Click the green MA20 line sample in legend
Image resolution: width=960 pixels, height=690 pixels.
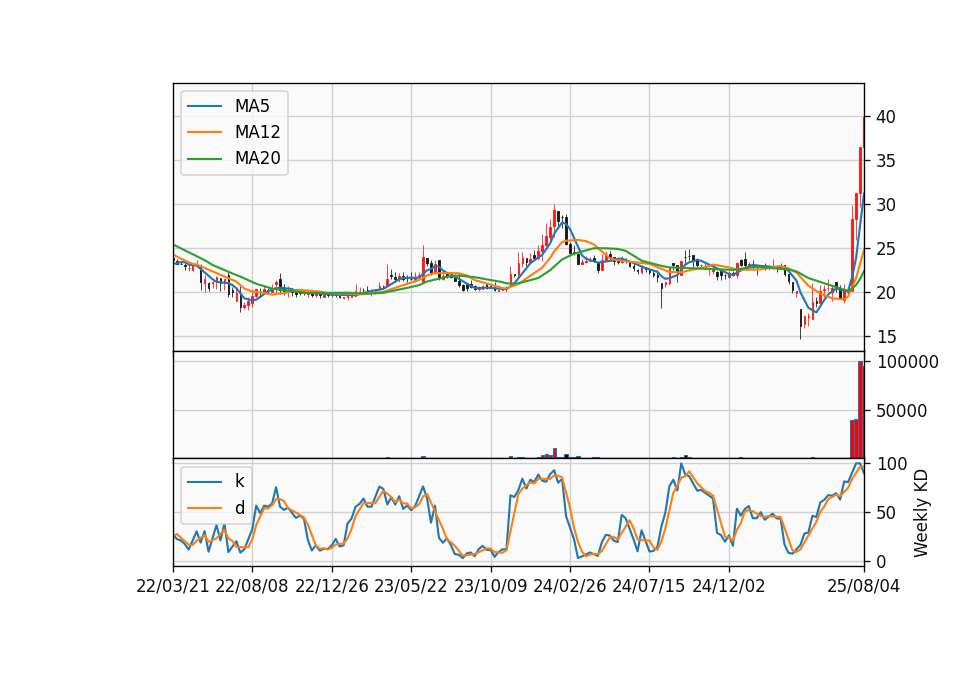[204, 158]
